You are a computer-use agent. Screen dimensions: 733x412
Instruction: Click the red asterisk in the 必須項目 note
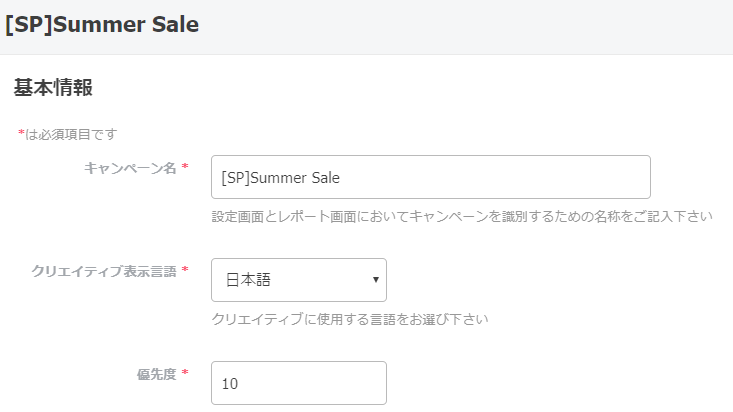pyautogui.click(x=21, y=133)
